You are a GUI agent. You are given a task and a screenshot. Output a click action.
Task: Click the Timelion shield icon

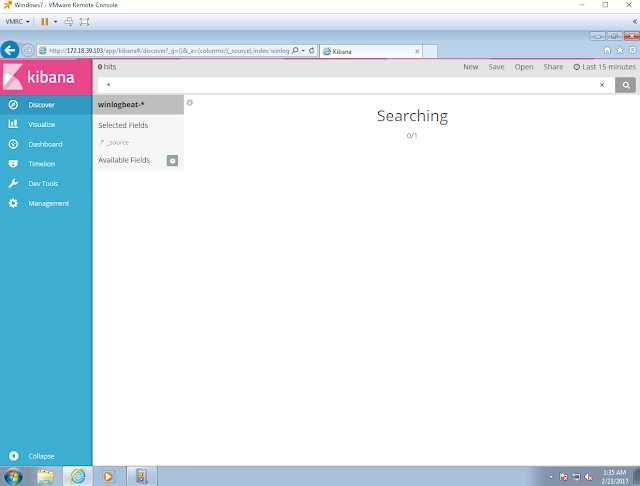click(x=13, y=164)
